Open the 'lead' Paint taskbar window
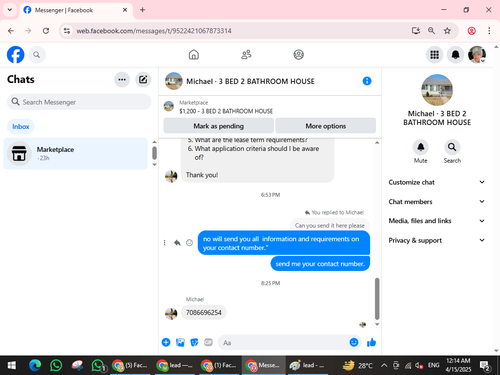Screen dimensions: 500x375 tap(307, 365)
